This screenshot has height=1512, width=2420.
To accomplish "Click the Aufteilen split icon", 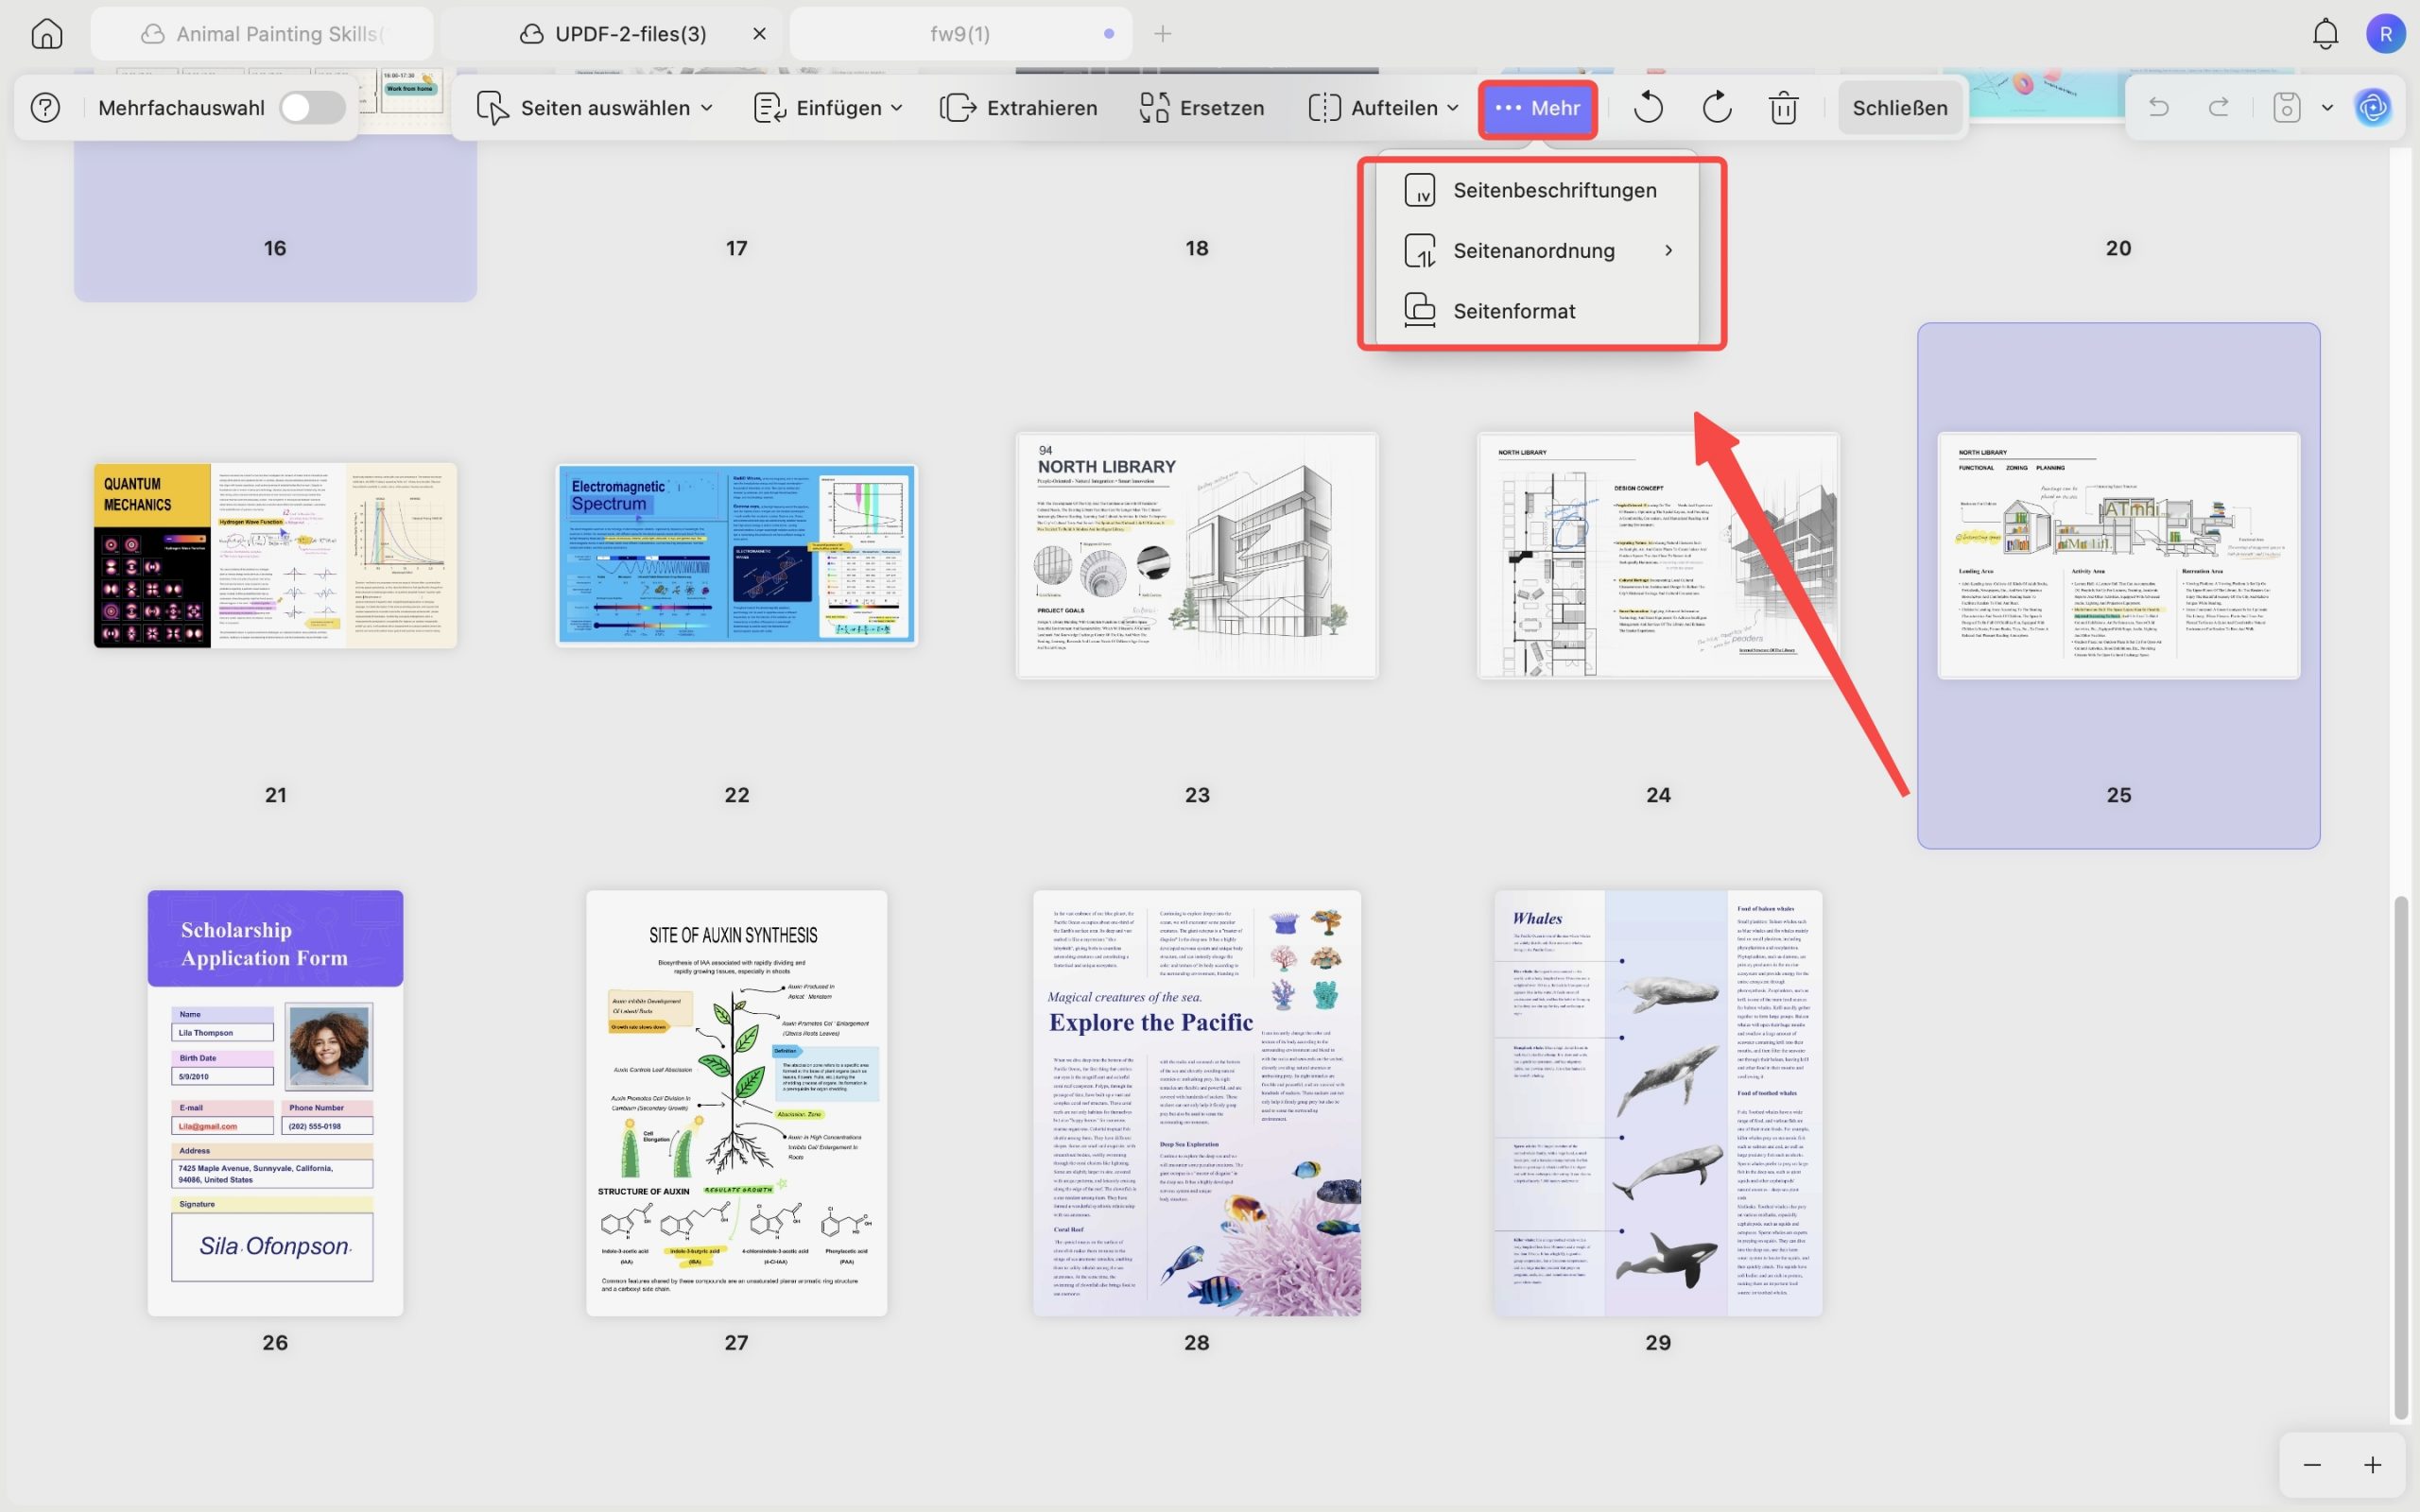I will [x=1324, y=107].
